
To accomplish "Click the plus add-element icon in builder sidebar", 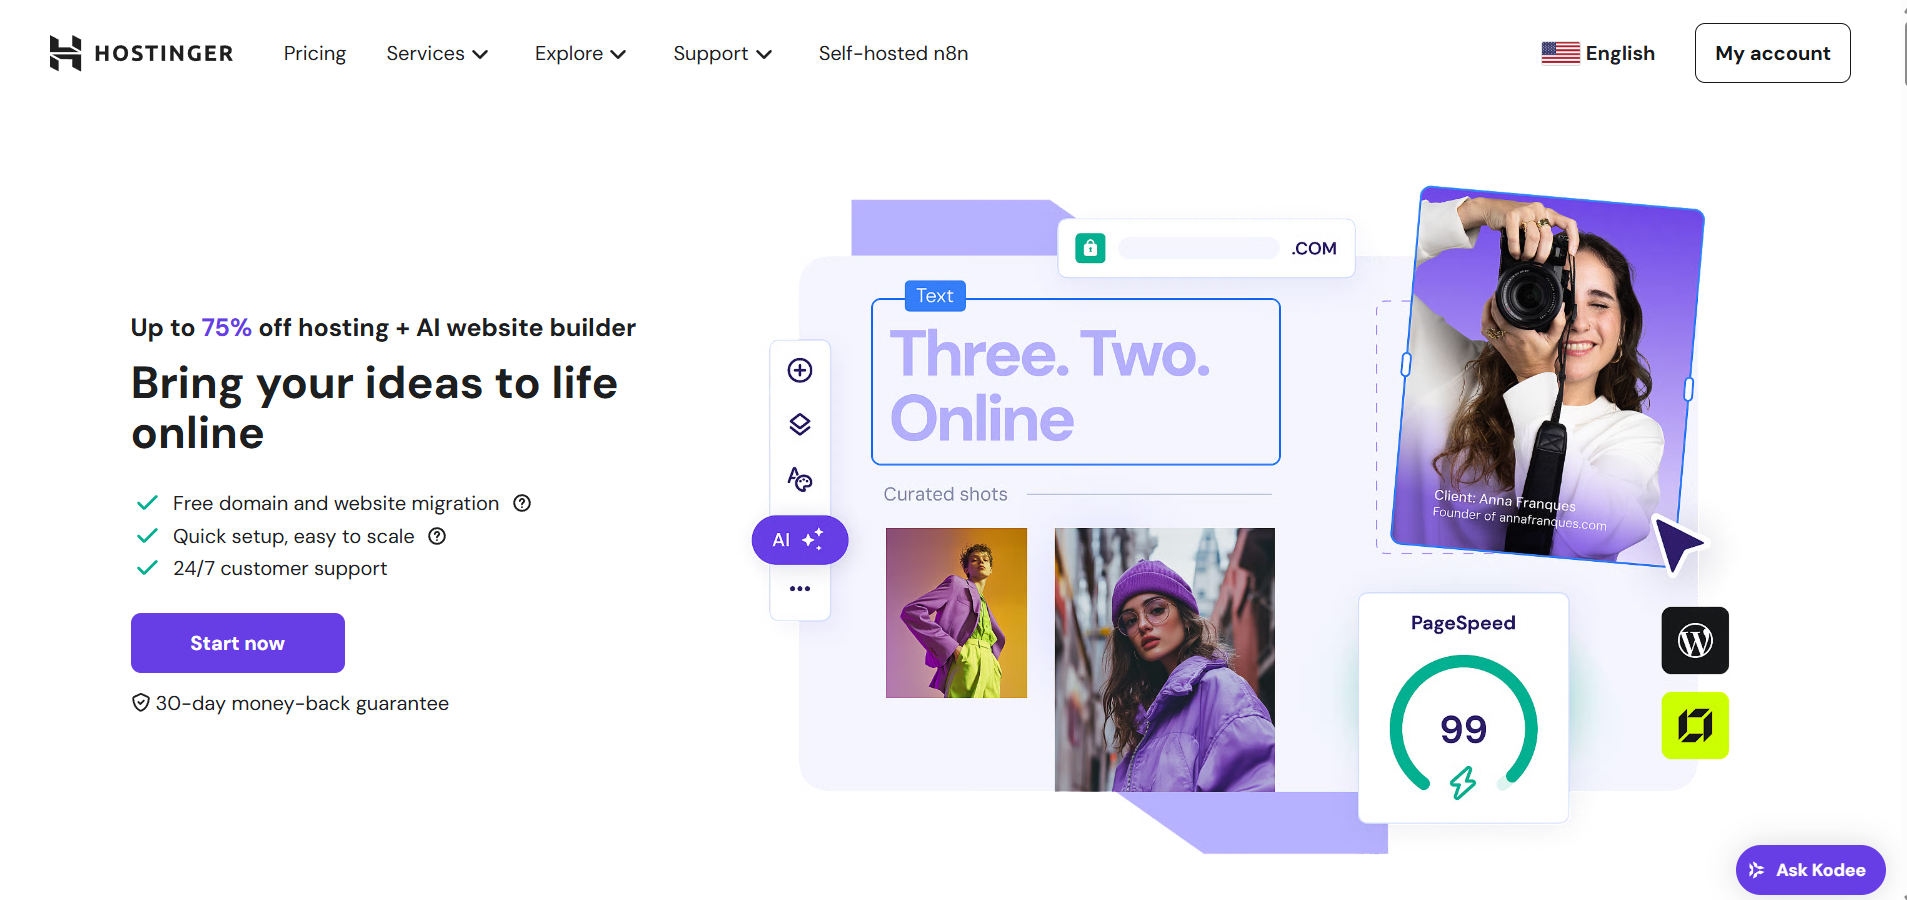I will coord(800,370).
